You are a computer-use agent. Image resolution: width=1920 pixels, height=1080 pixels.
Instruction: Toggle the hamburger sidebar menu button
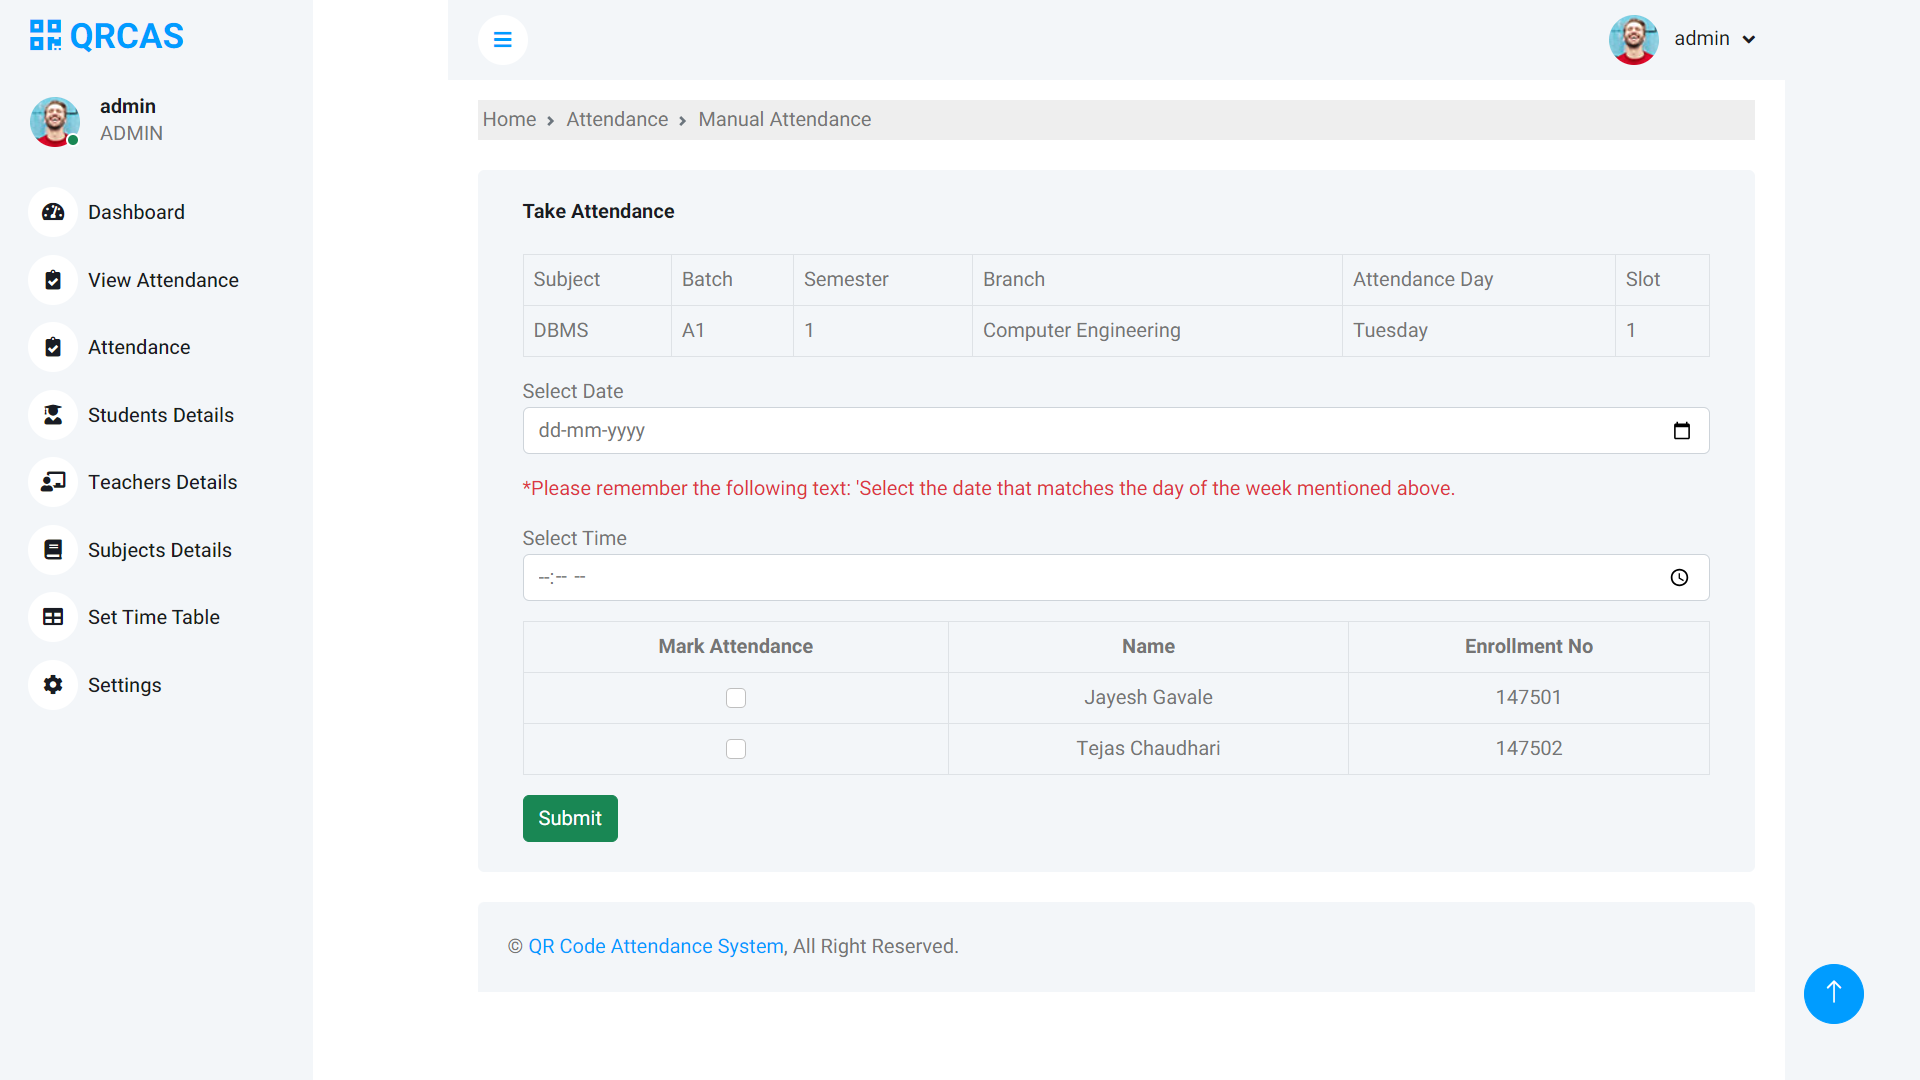502,40
